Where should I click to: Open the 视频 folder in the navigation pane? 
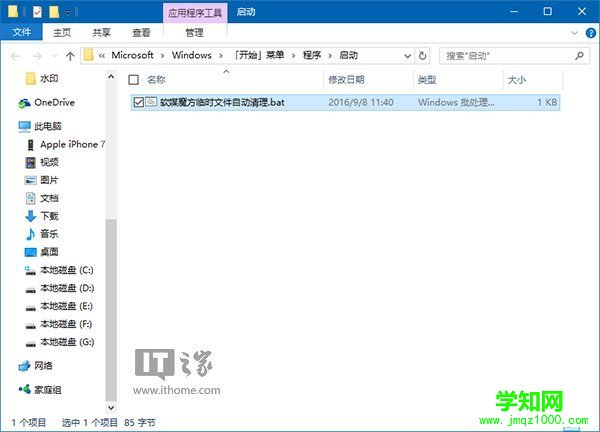[x=42, y=162]
